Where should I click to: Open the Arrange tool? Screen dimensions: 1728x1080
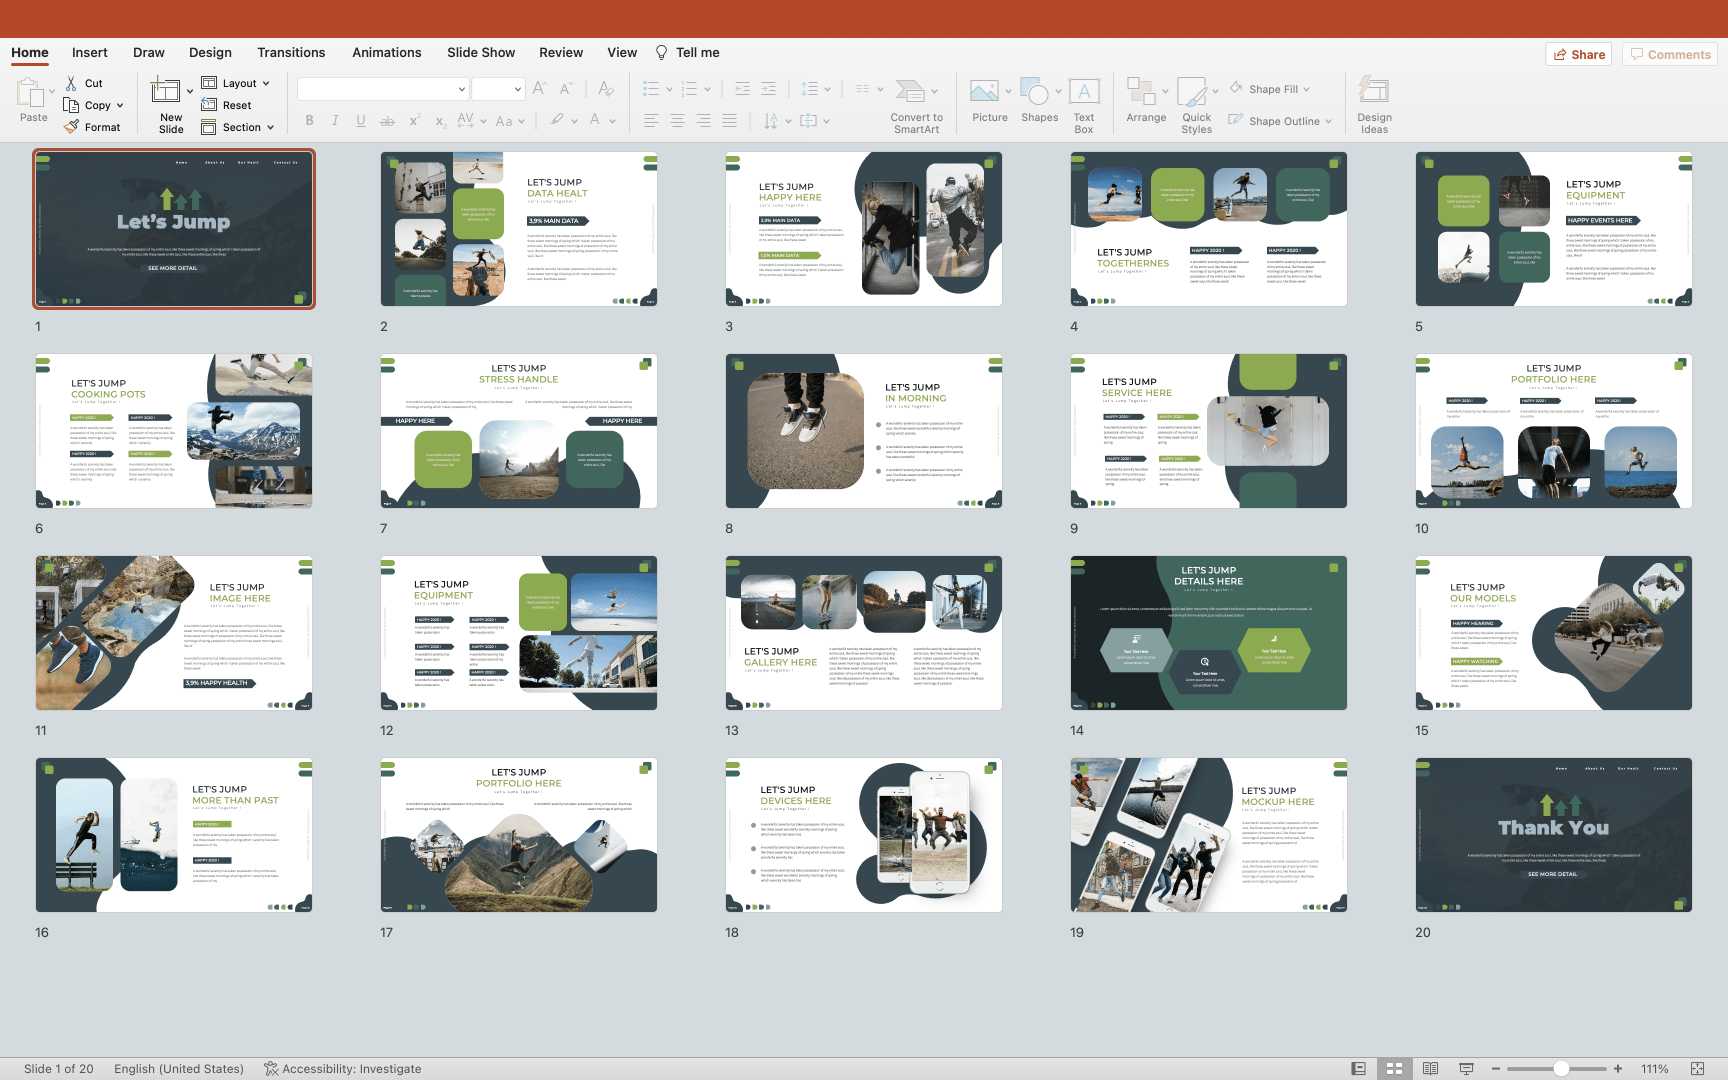(x=1141, y=92)
